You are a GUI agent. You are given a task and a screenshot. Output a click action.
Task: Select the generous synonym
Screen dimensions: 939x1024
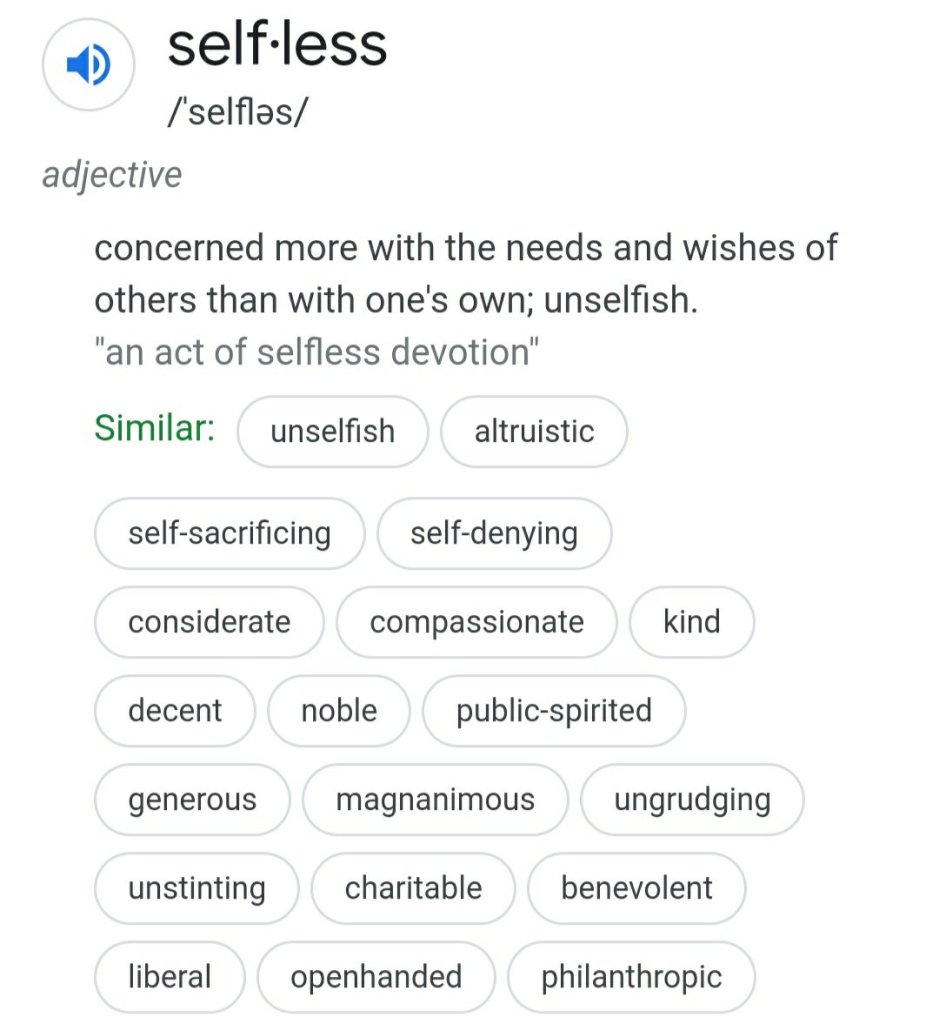191,799
